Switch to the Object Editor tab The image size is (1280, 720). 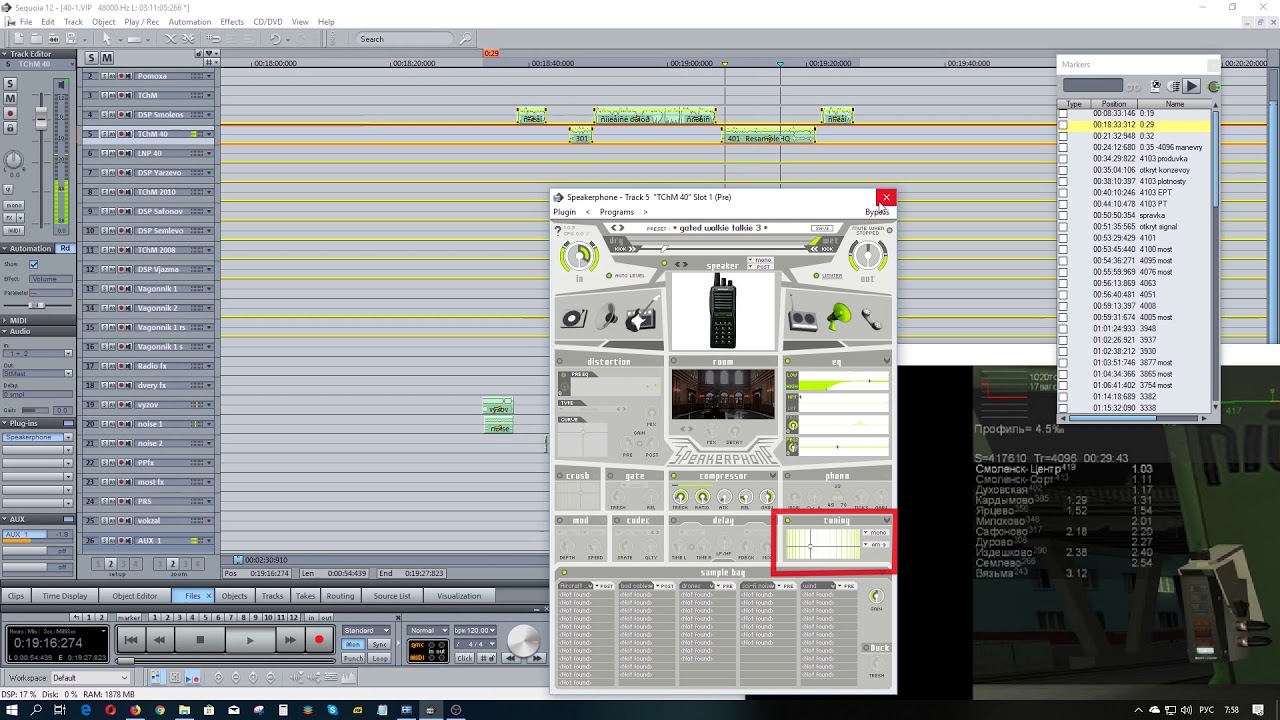point(134,596)
